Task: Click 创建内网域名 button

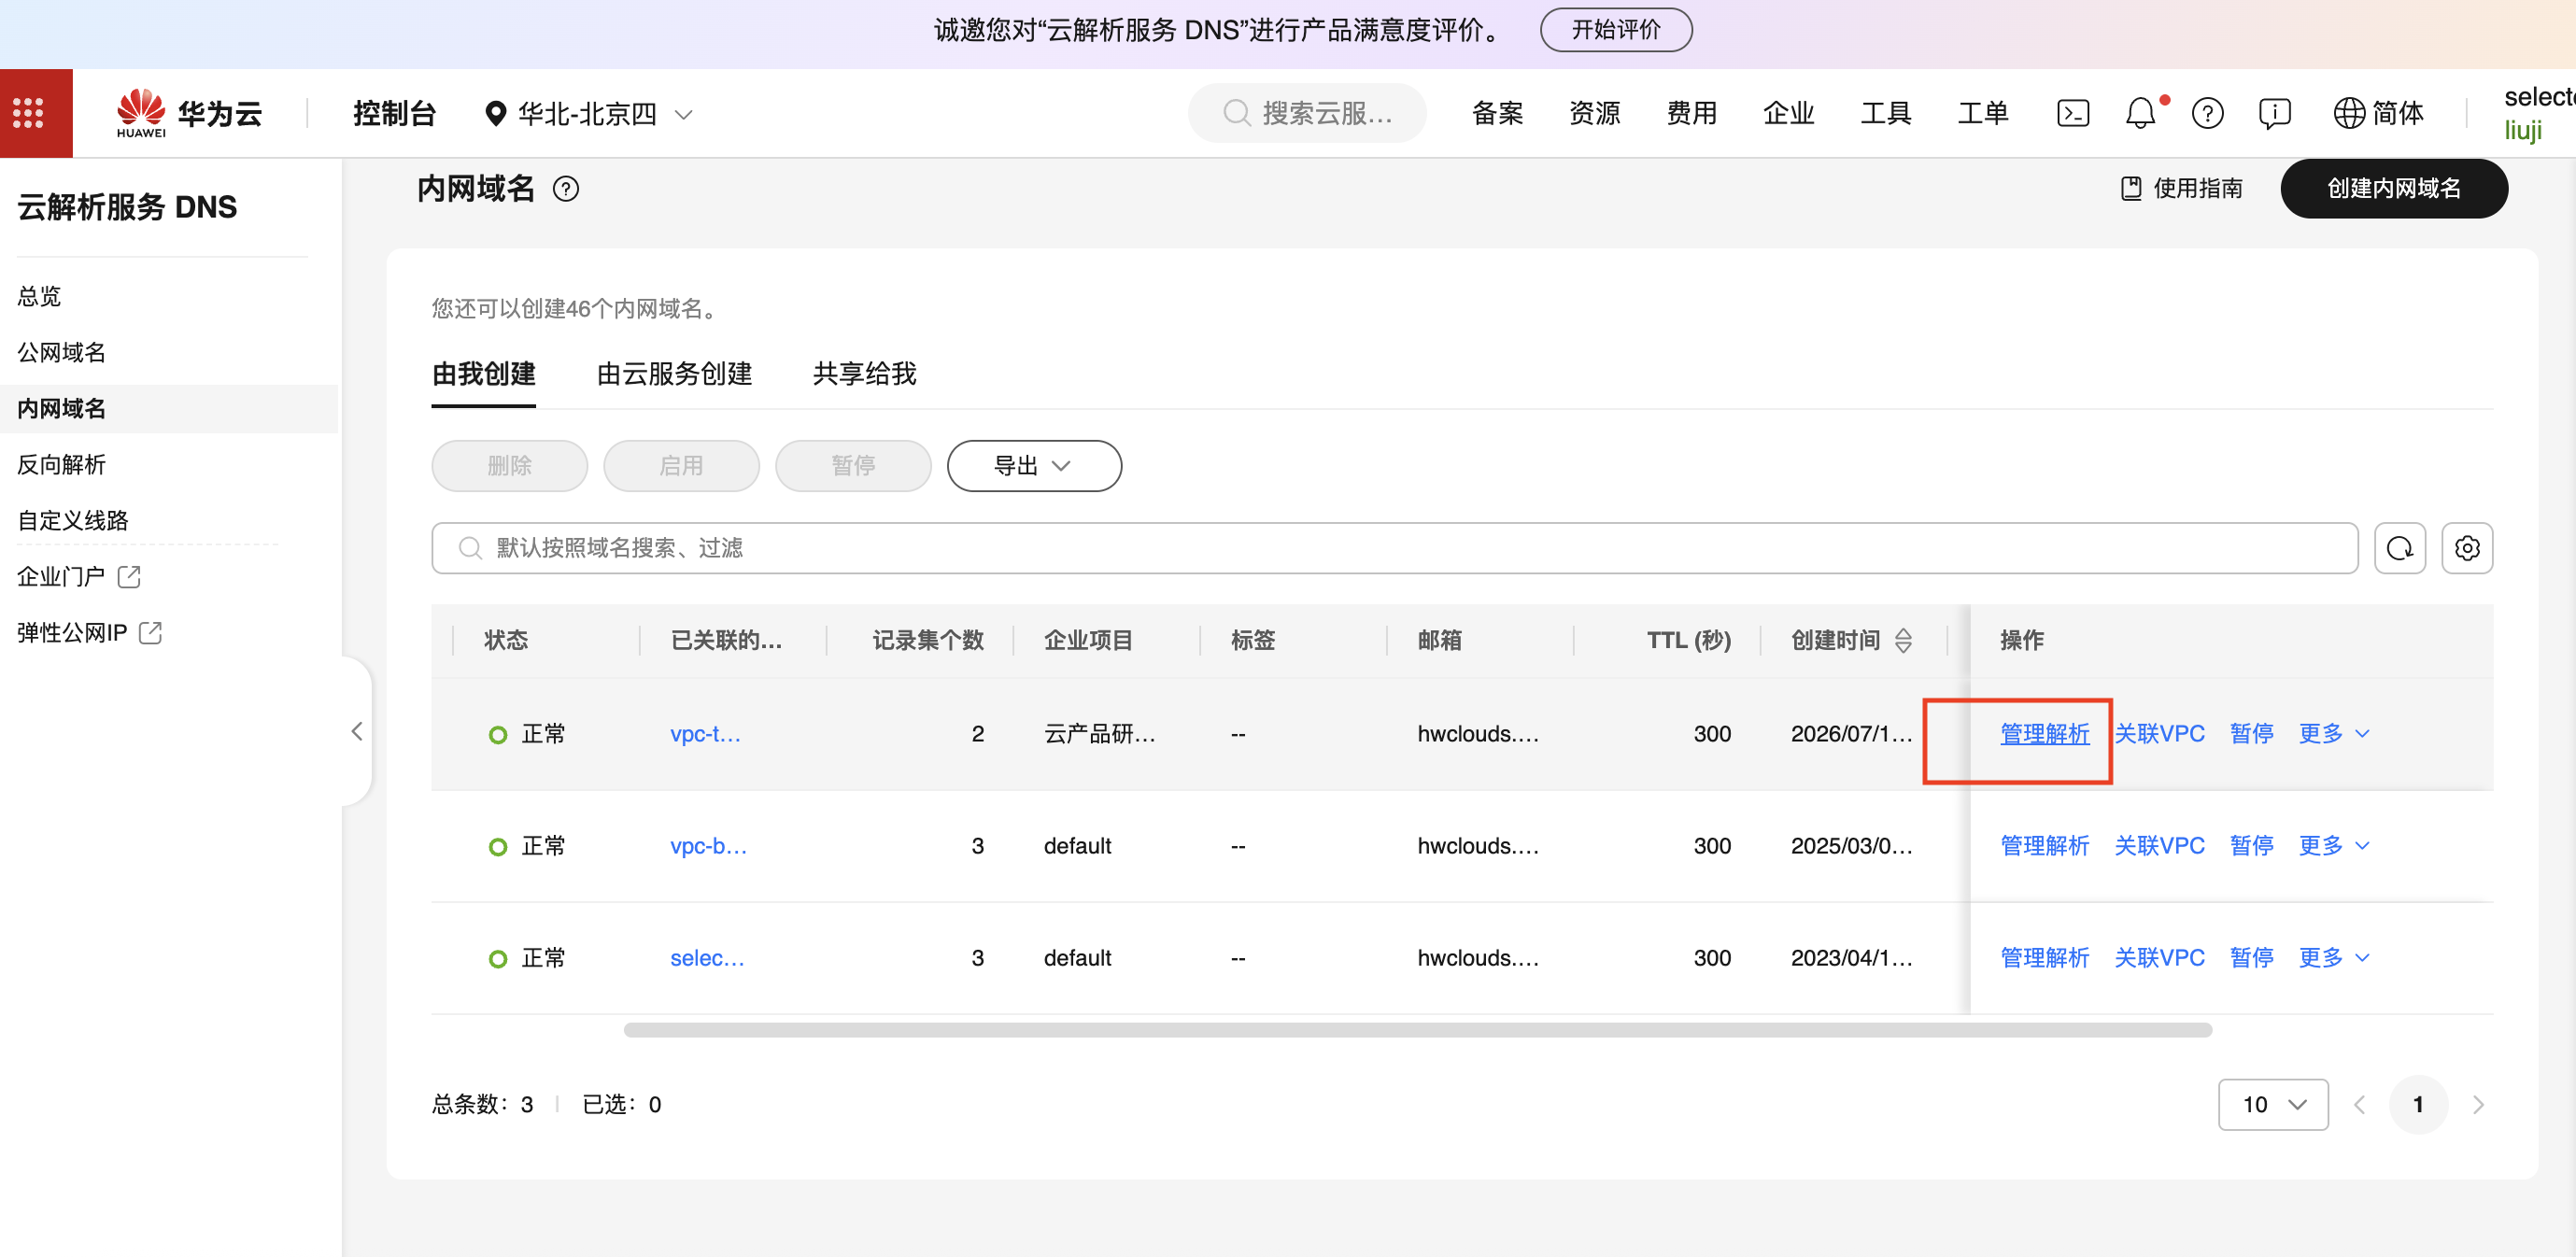Action: click(x=2394, y=188)
